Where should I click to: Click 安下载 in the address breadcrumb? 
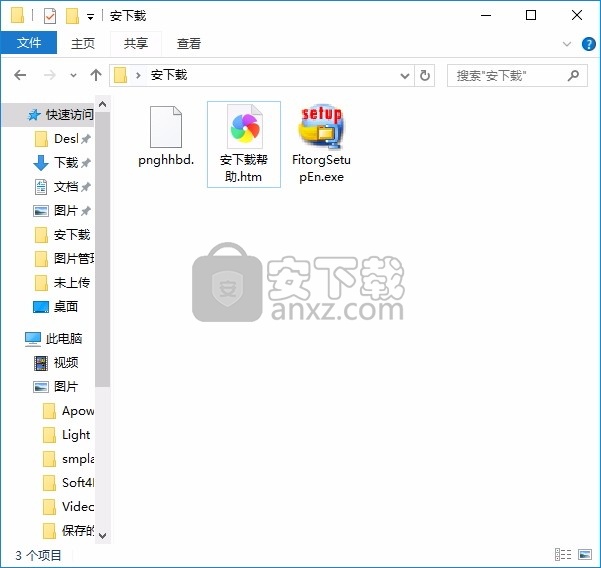tap(169, 75)
